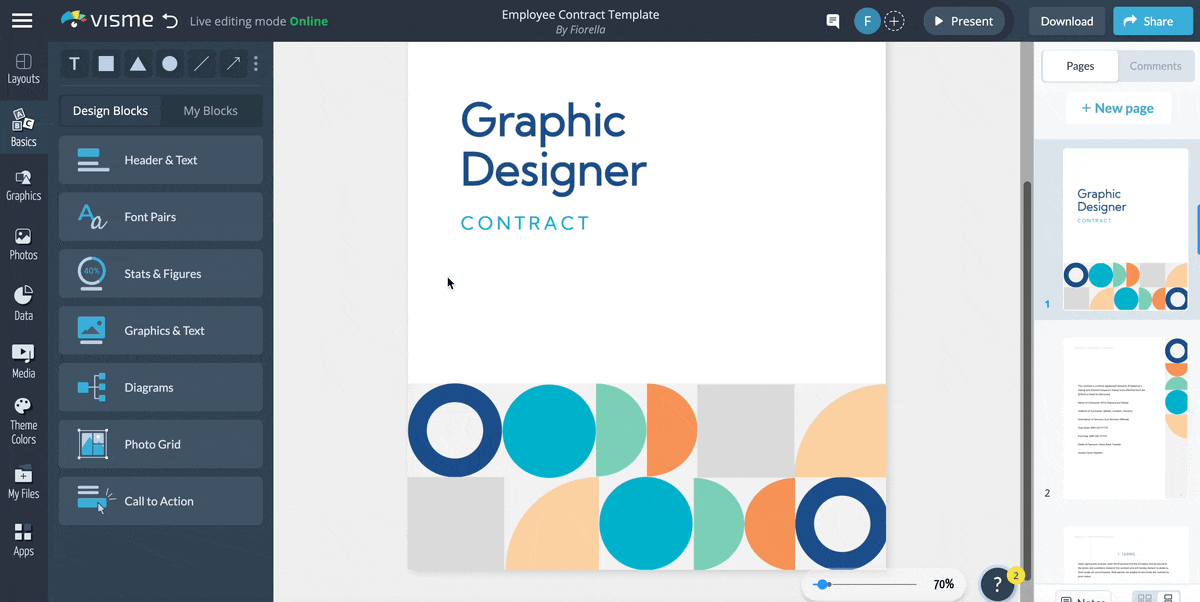Select the triangle shape tool
The height and width of the screenshot is (602, 1200).
pos(138,63)
